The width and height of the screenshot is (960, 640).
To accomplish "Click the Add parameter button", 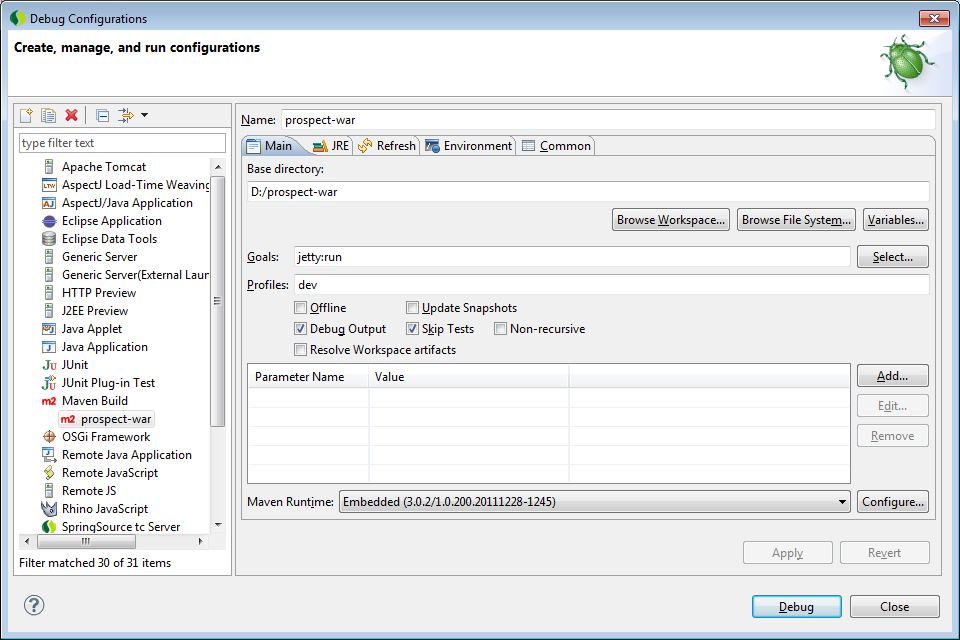I will (893, 375).
